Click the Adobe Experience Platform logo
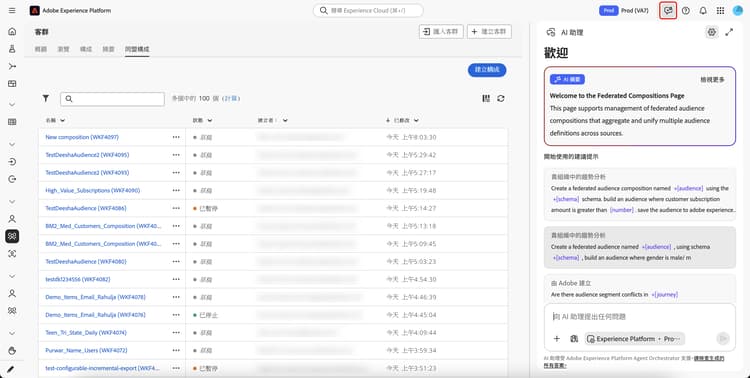The height and width of the screenshot is (378, 750). [34, 11]
